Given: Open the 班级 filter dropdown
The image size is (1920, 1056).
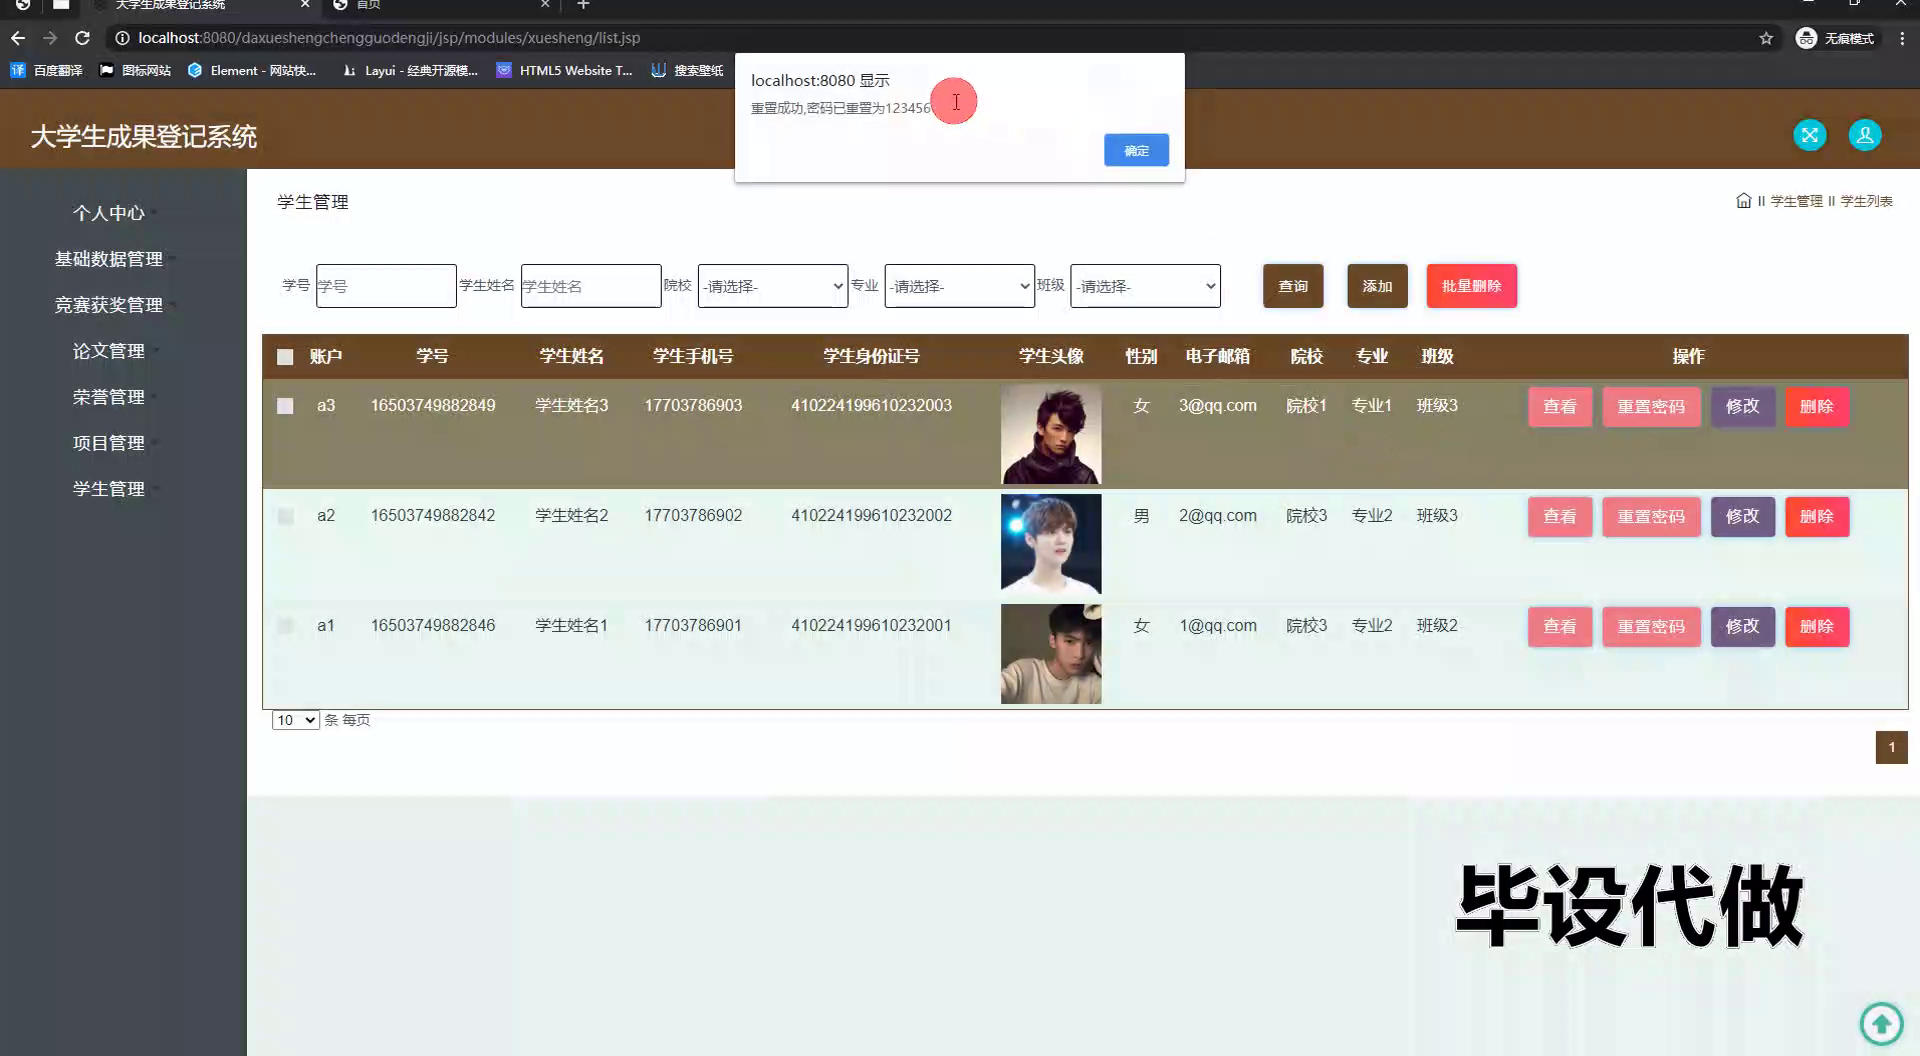Looking at the screenshot, I should (1145, 286).
